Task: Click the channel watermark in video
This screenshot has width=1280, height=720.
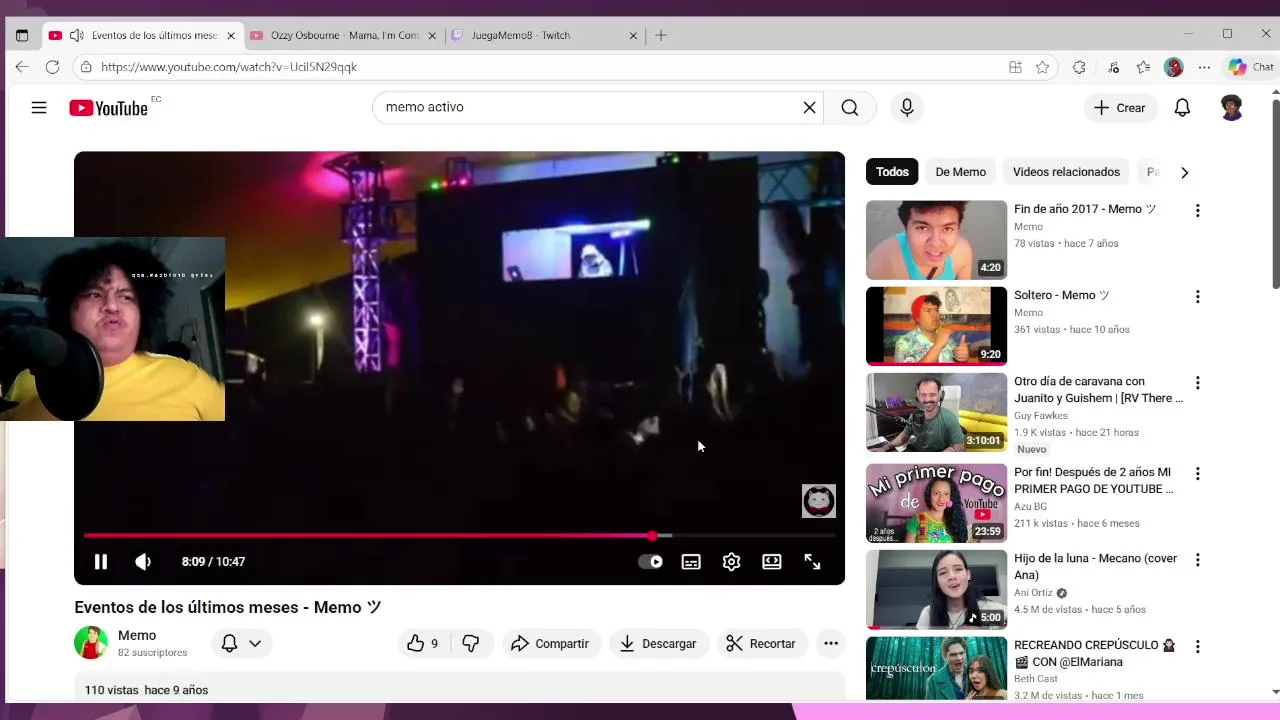Action: coord(818,501)
